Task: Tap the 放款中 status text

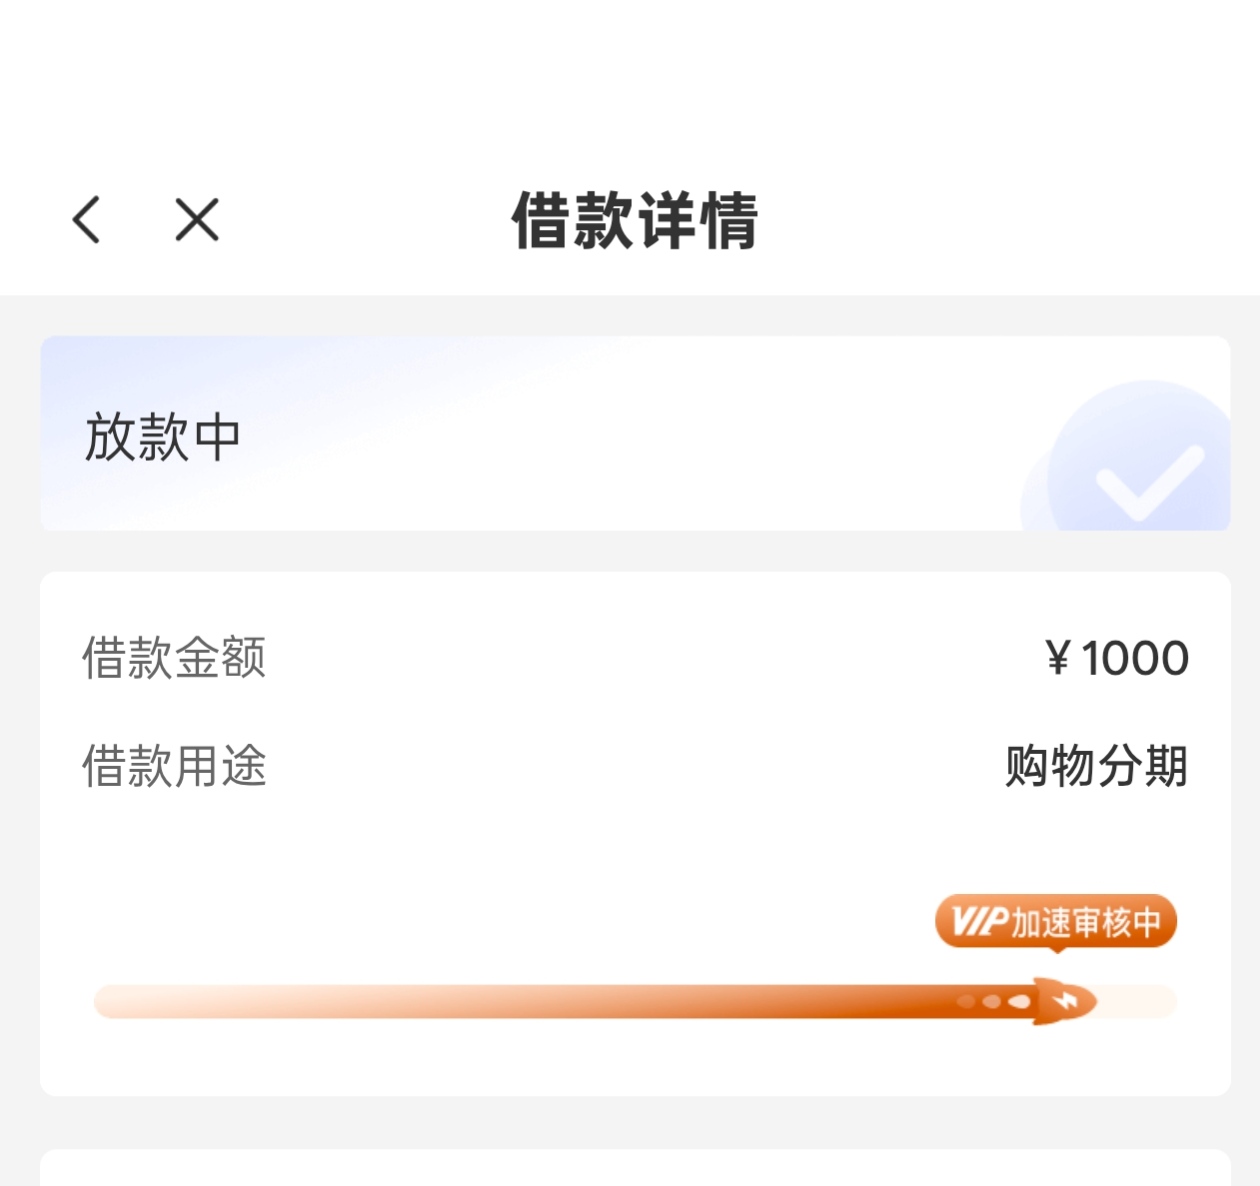Action: [163, 437]
